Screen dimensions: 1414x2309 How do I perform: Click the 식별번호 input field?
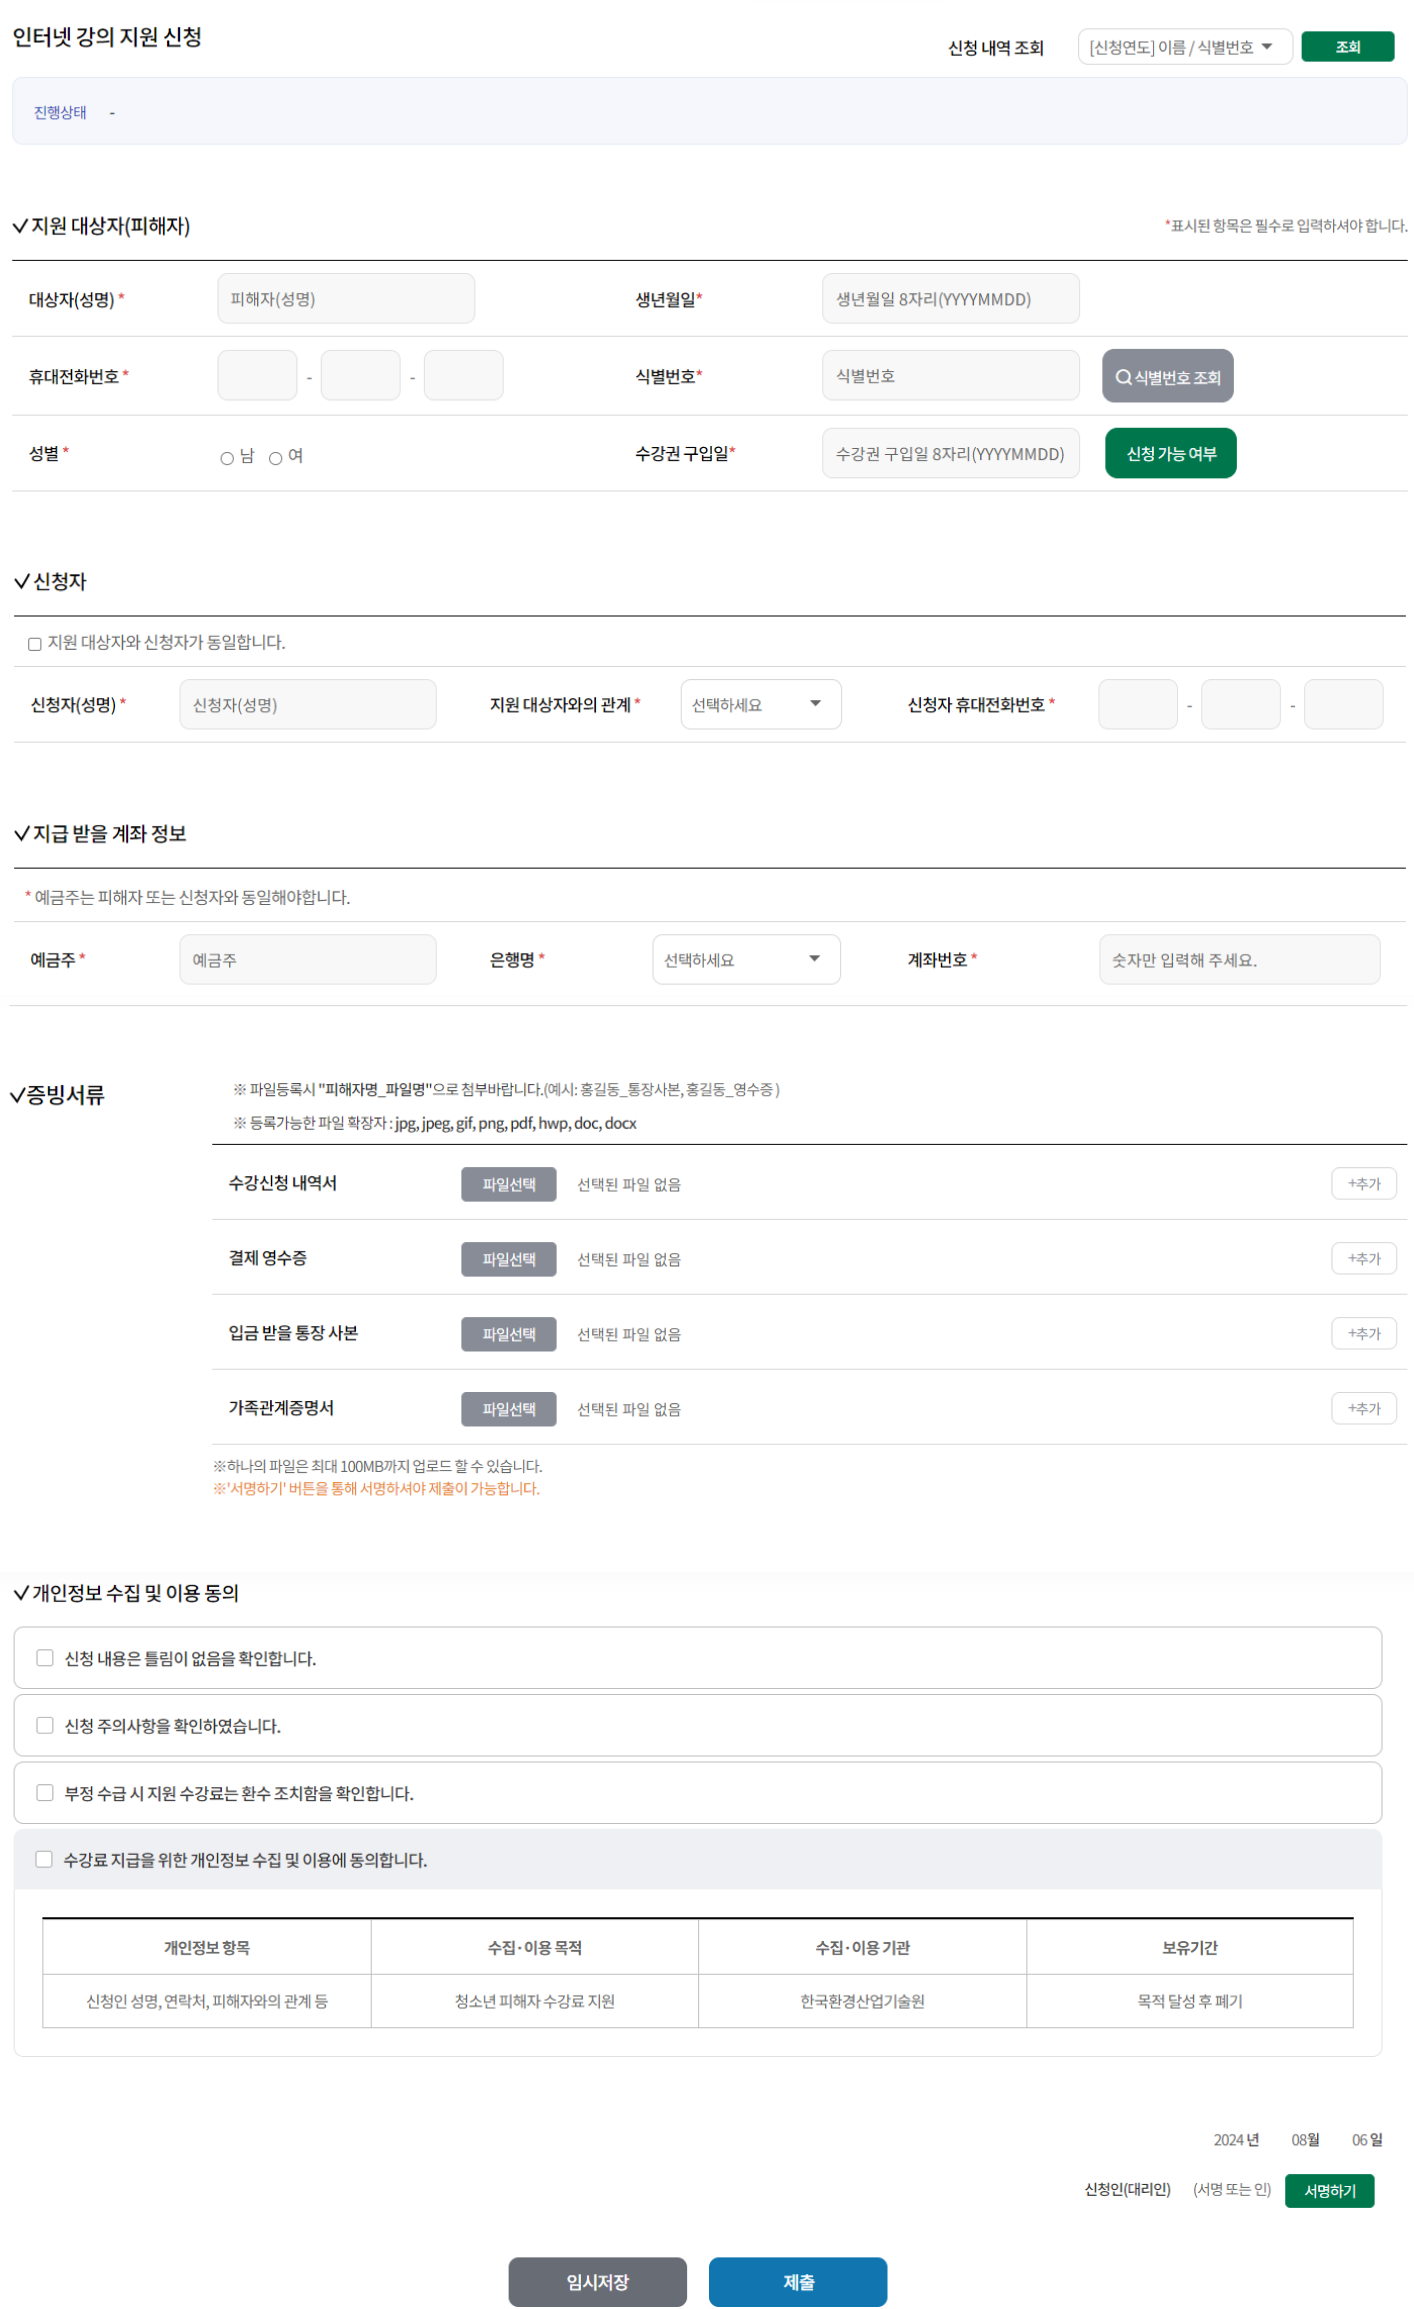[950, 376]
